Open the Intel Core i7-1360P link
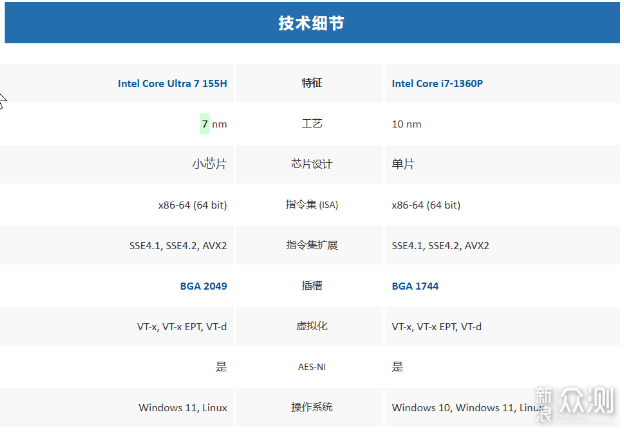This screenshot has width=624, height=432. coord(437,84)
